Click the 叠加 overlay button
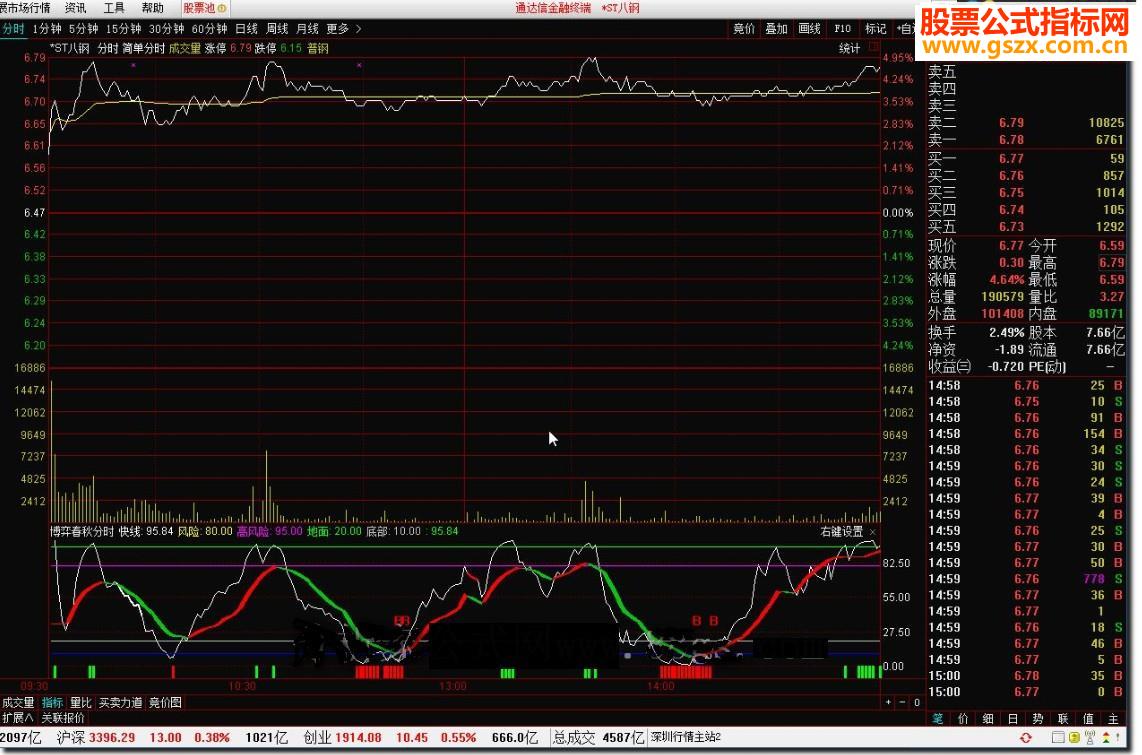The width and height of the screenshot is (1142, 755). [776, 29]
